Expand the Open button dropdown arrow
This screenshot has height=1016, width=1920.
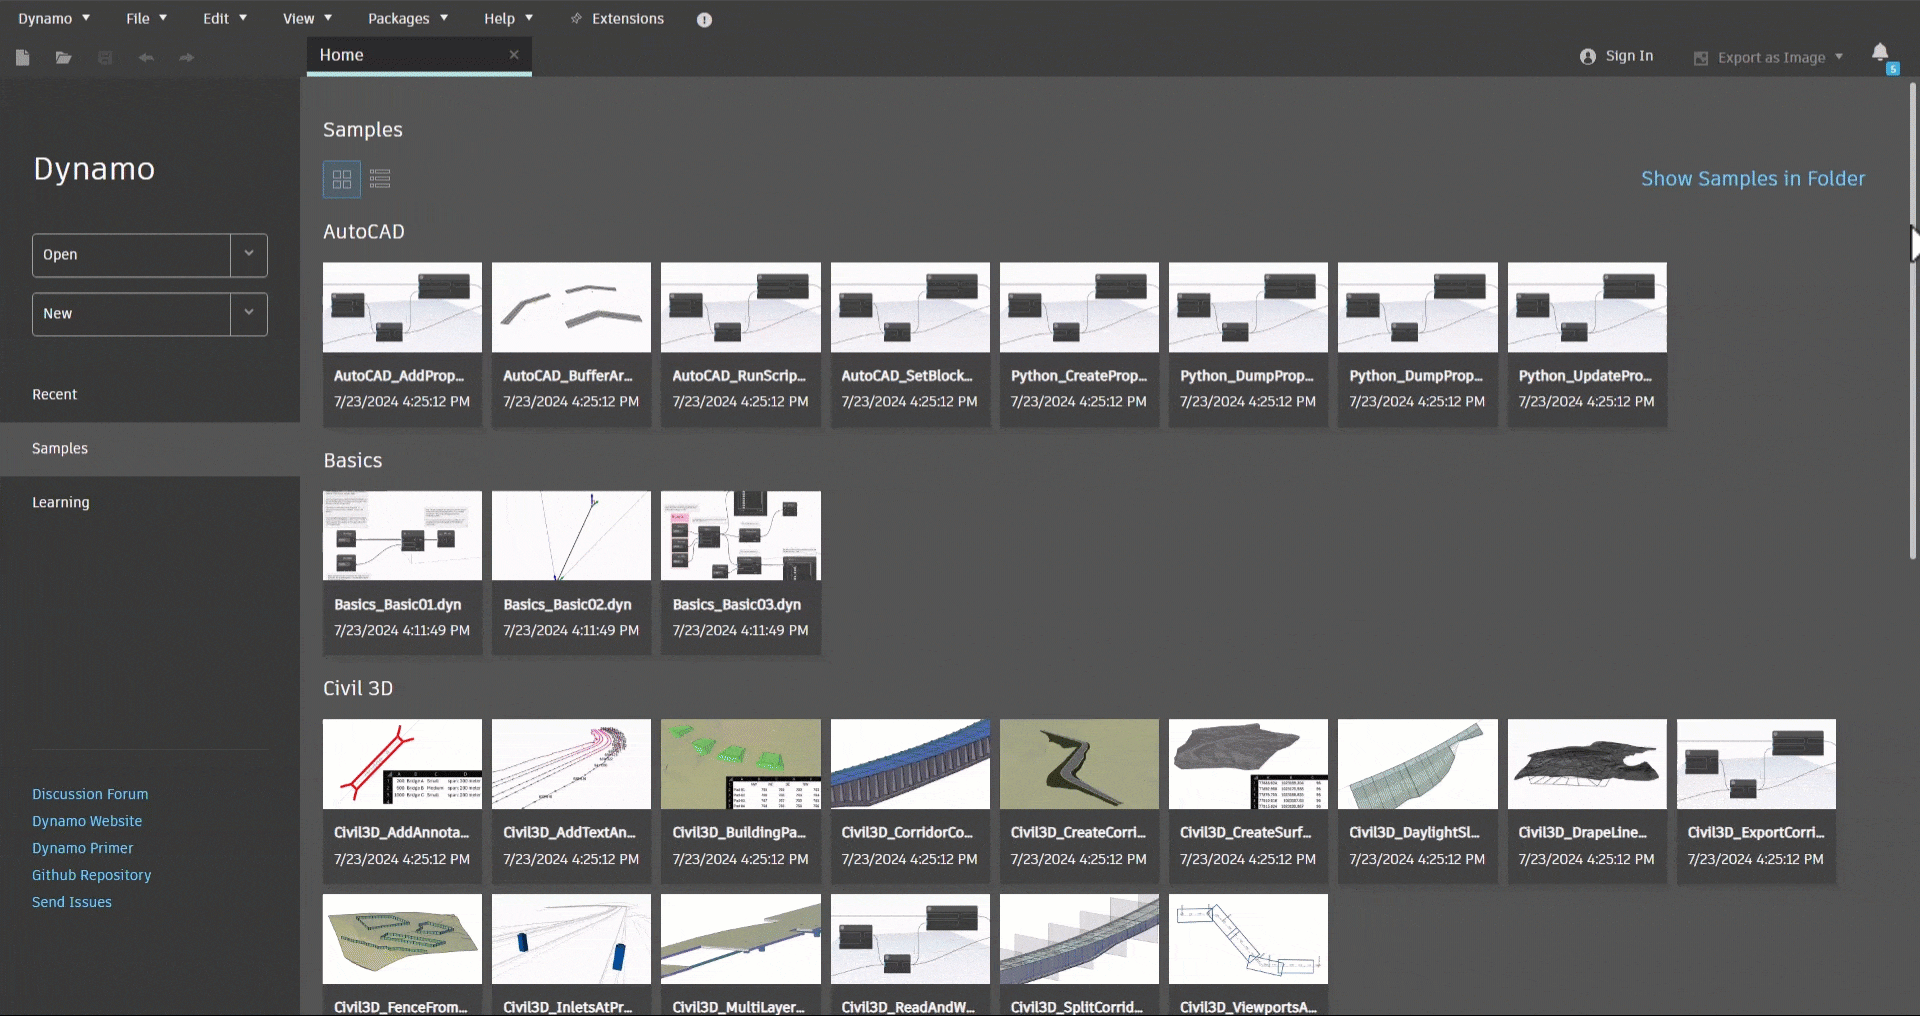coord(249,255)
